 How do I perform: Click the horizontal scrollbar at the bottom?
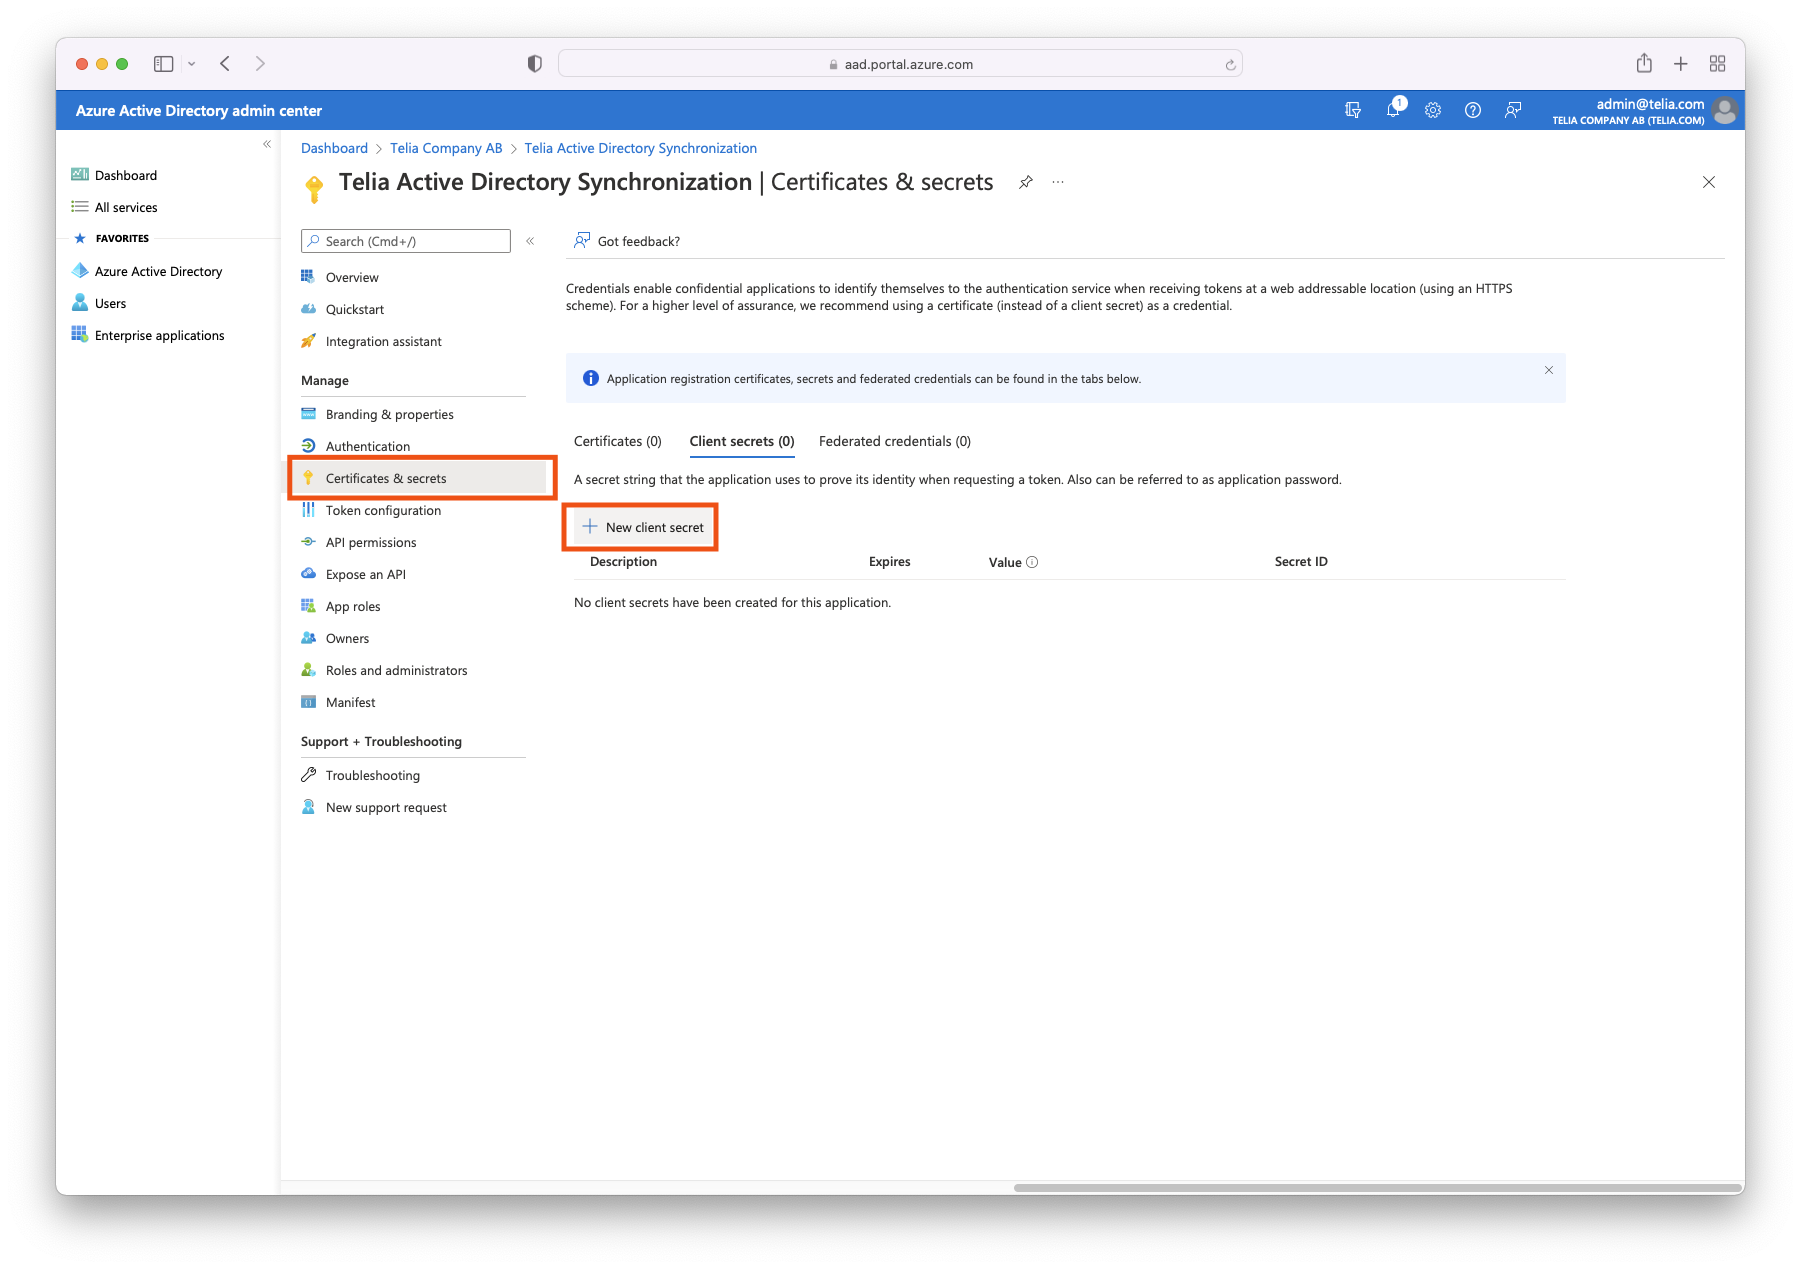(x=1377, y=1188)
